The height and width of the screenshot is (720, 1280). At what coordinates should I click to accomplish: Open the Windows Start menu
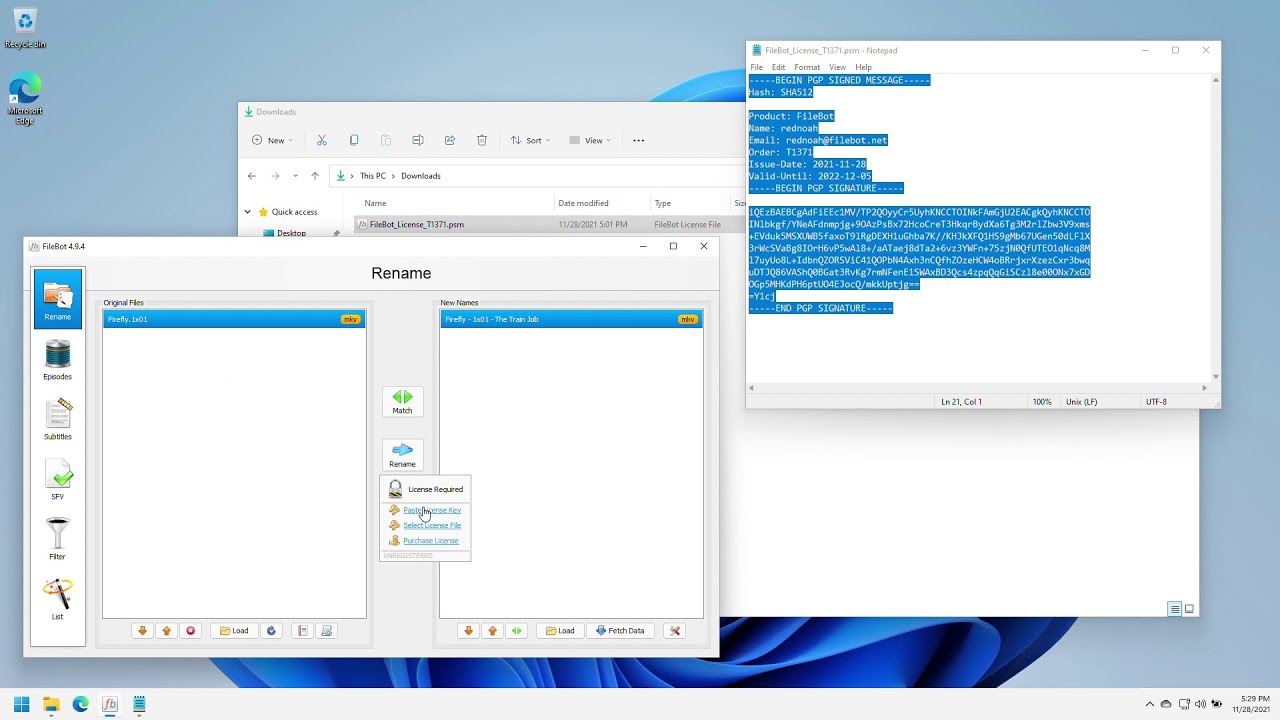coord(22,704)
